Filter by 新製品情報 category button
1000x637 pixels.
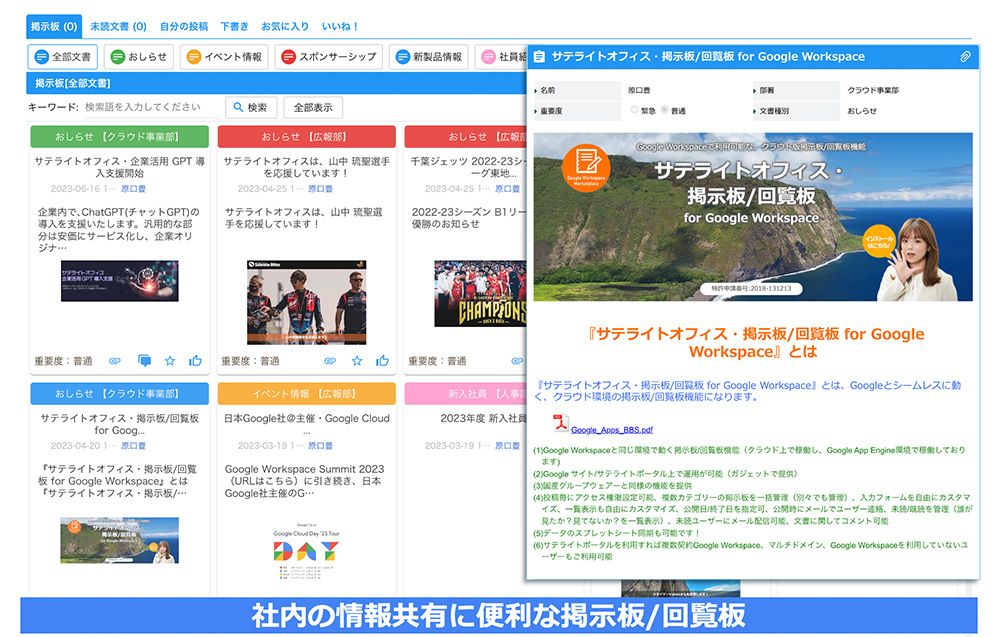[429, 57]
